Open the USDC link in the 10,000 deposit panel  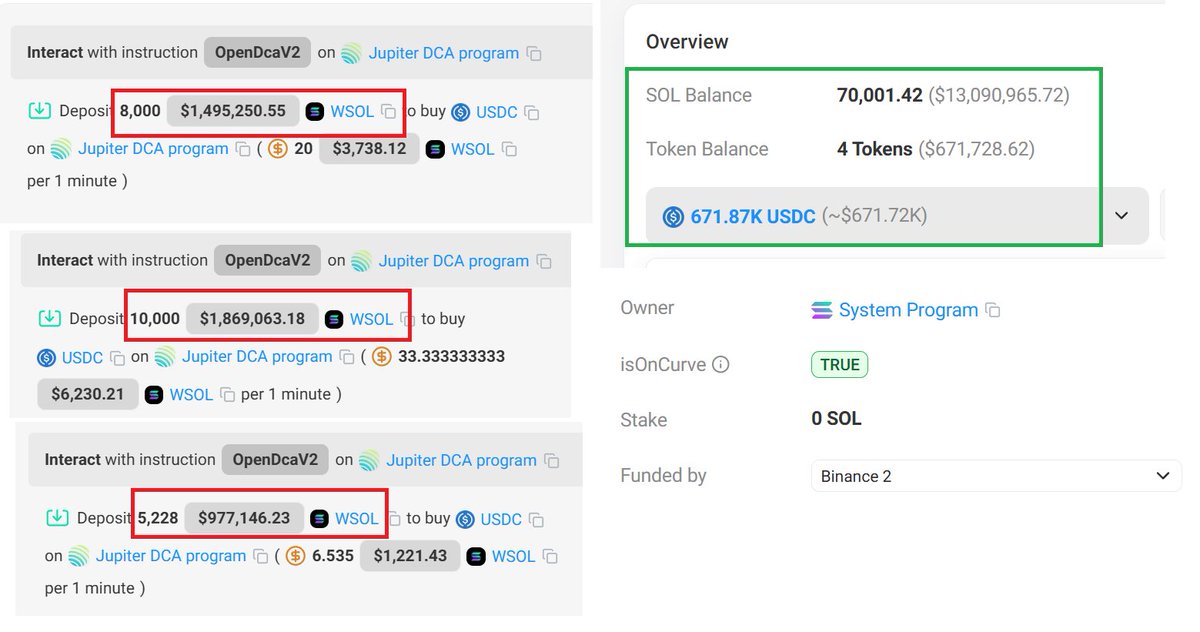82,357
